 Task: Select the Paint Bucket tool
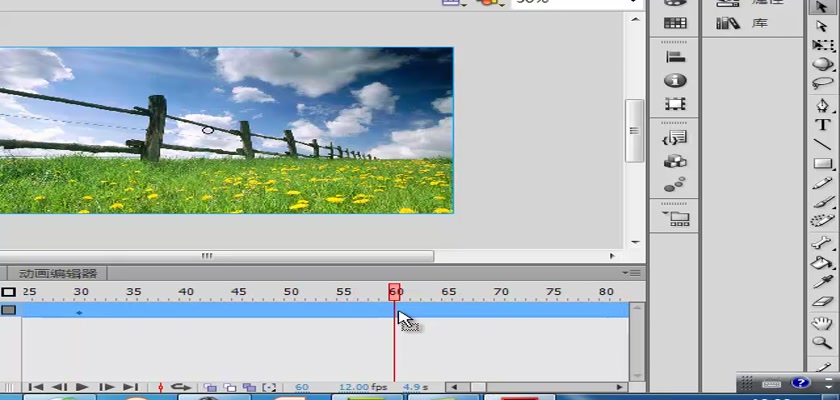click(822, 262)
